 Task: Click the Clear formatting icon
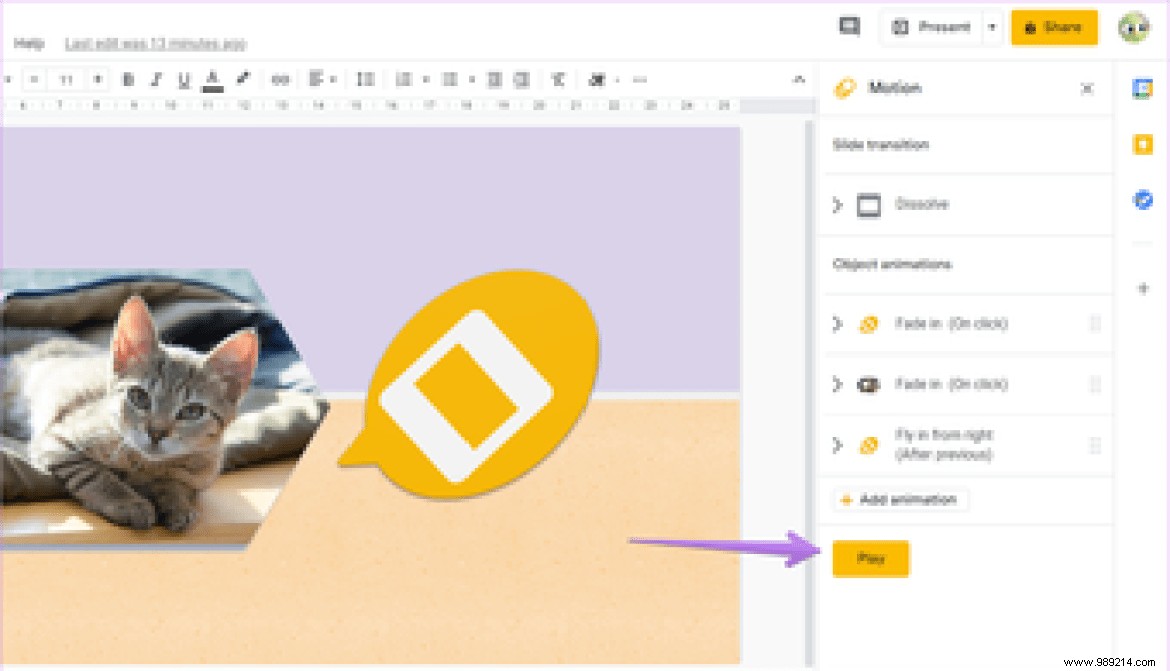tap(557, 79)
